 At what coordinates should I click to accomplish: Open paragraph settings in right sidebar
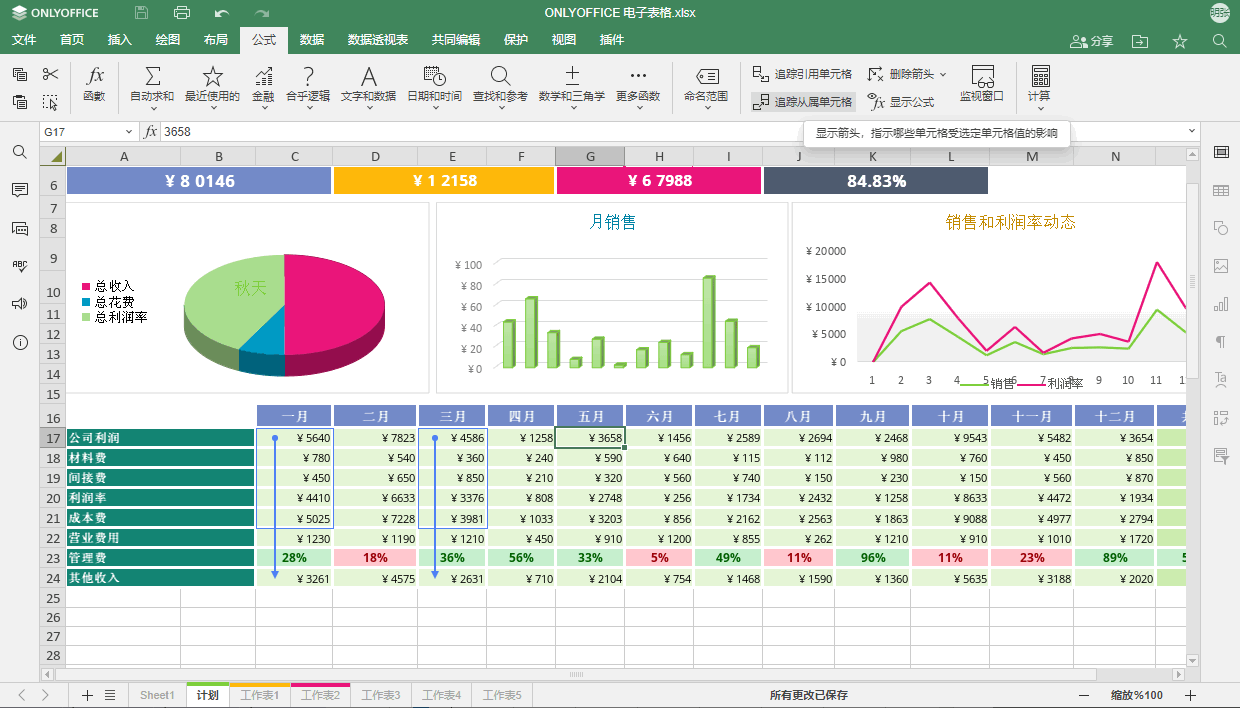point(1221,342)
